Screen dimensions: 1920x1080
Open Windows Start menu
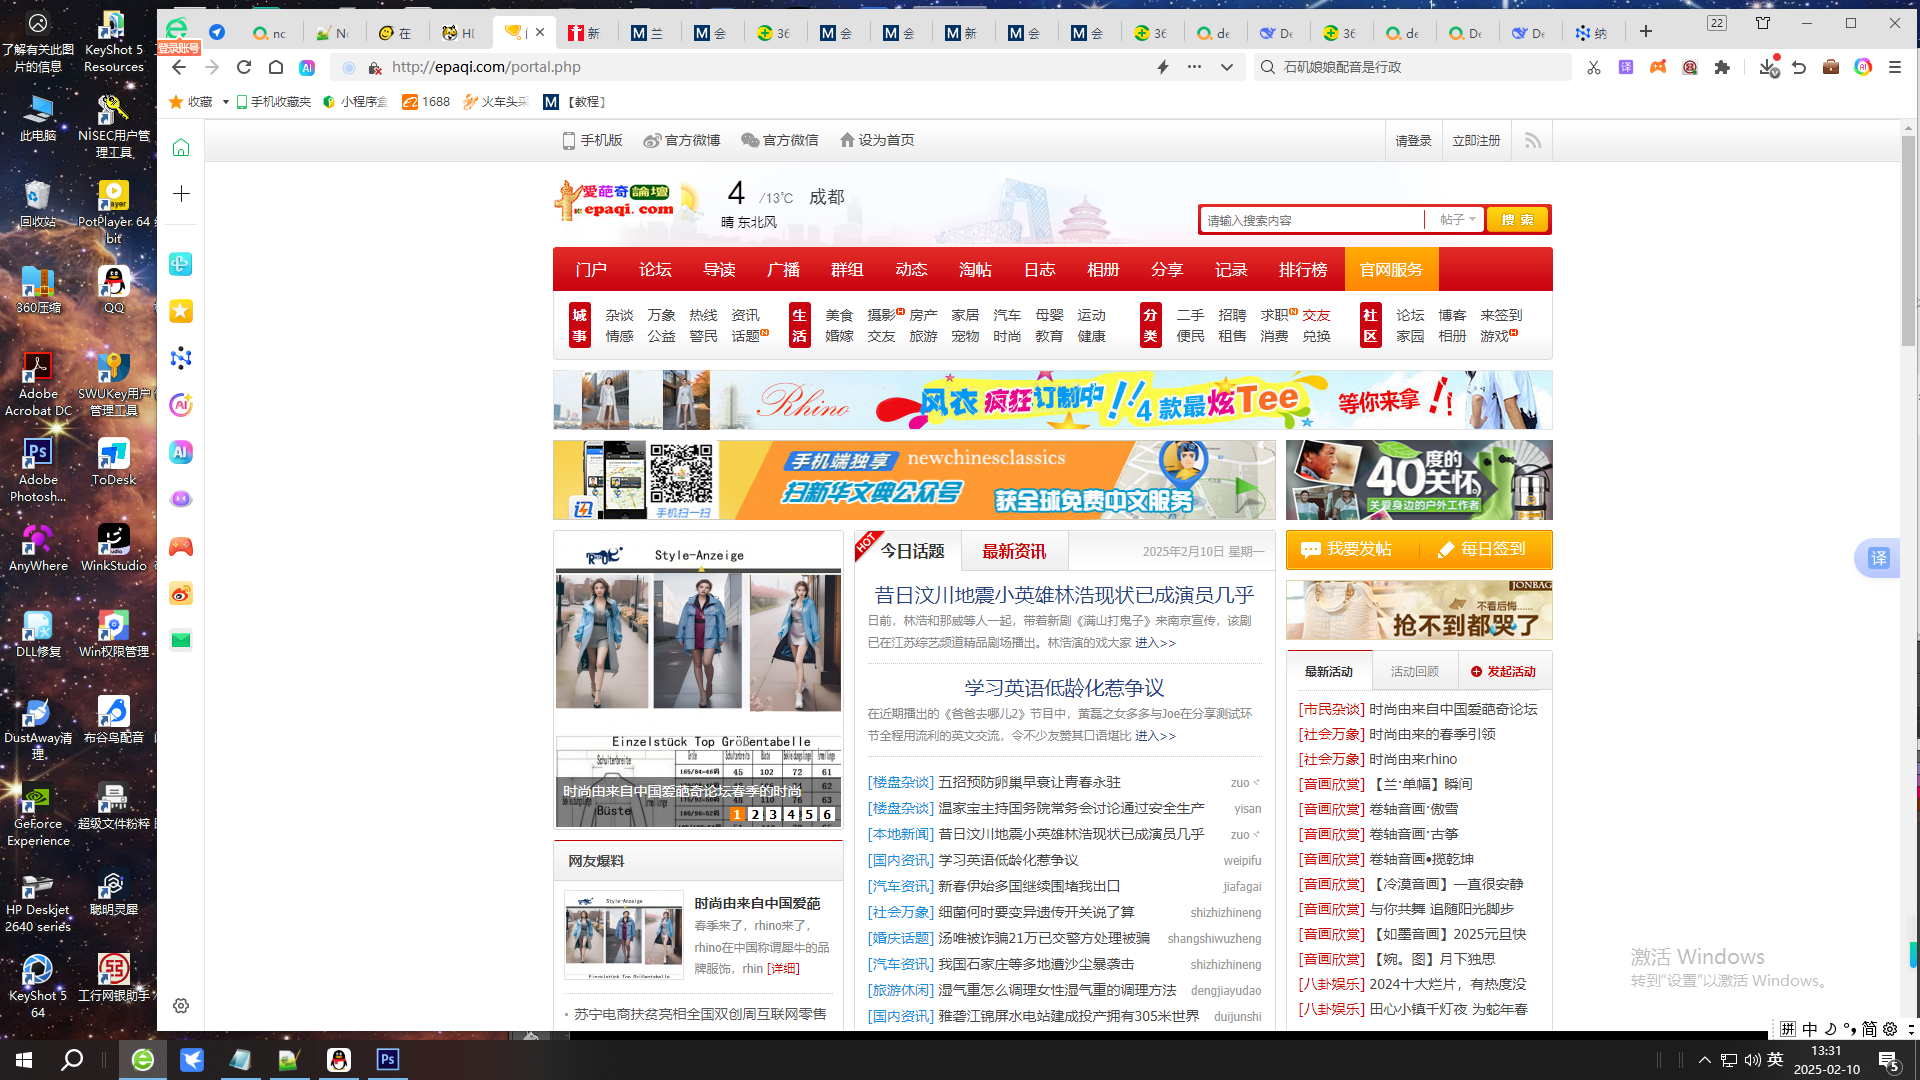pos(24,1060)
